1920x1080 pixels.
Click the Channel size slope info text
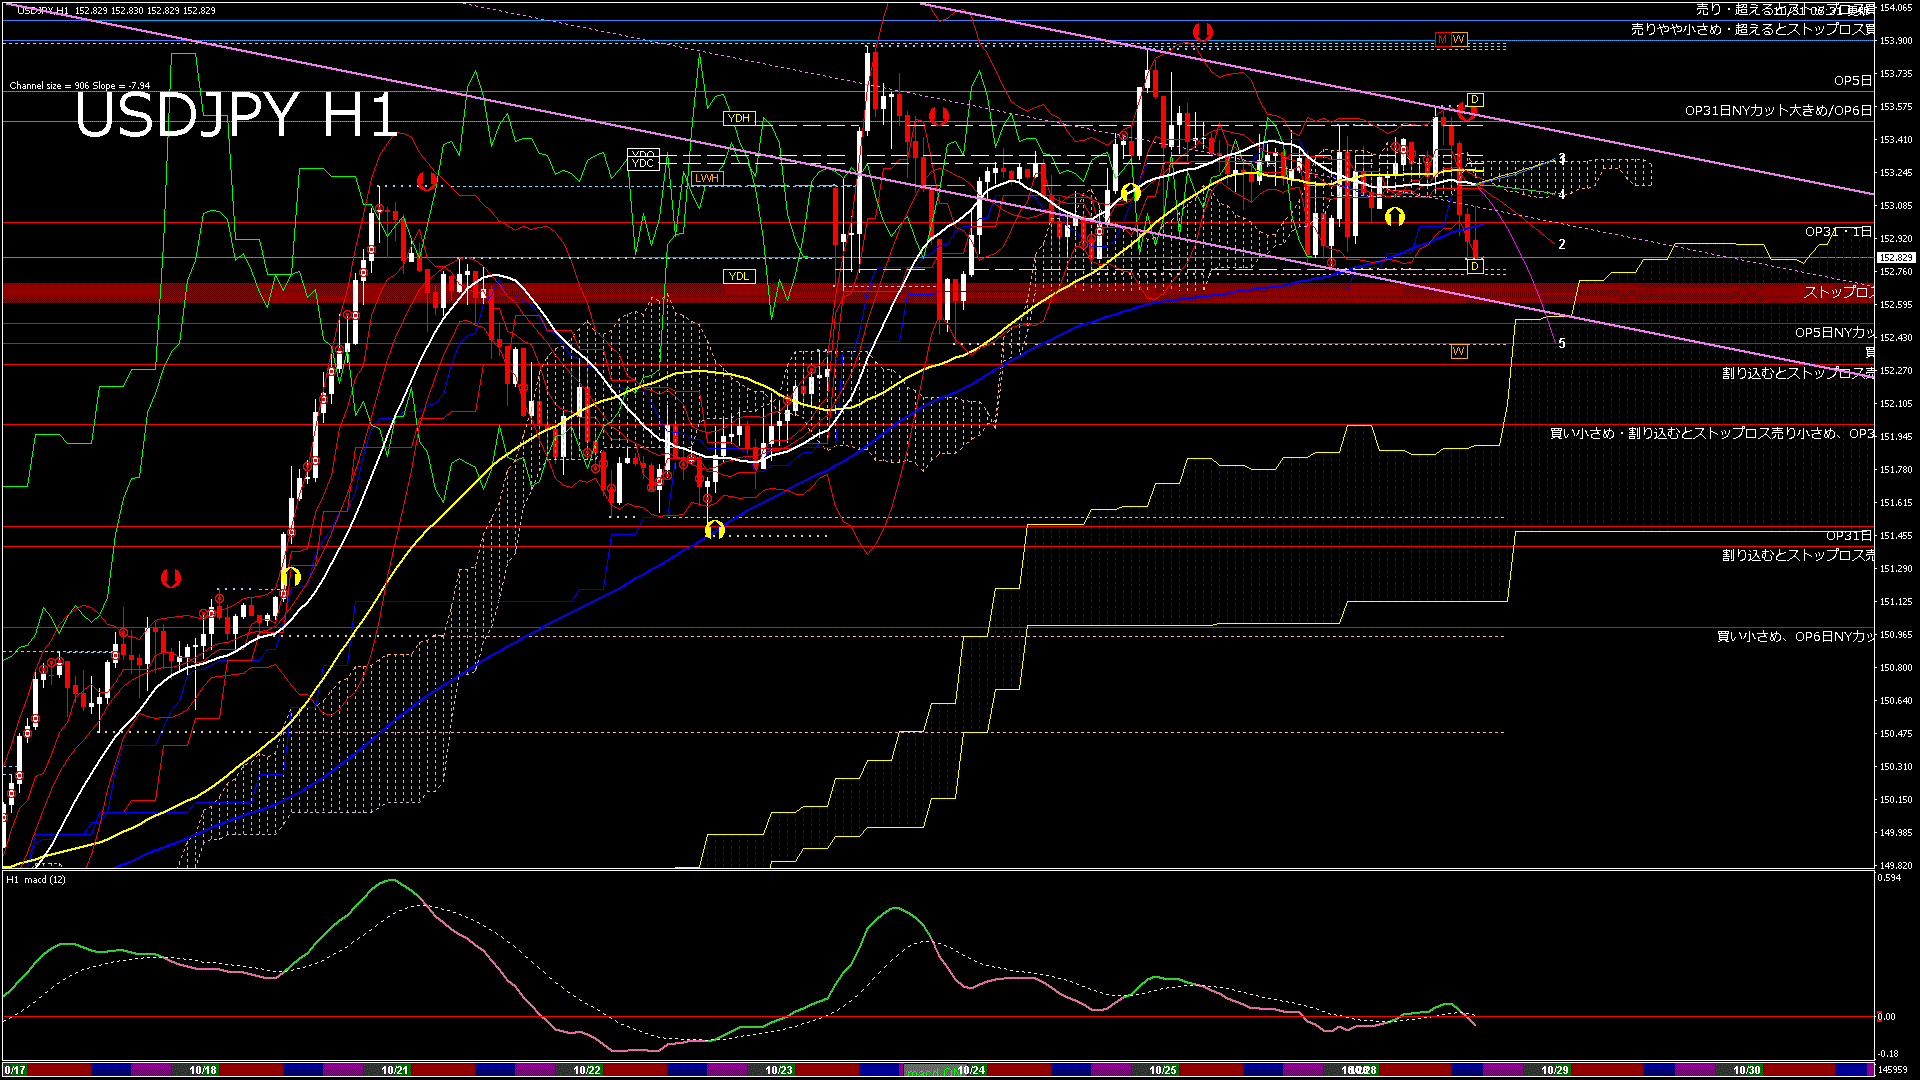[80, 86]
